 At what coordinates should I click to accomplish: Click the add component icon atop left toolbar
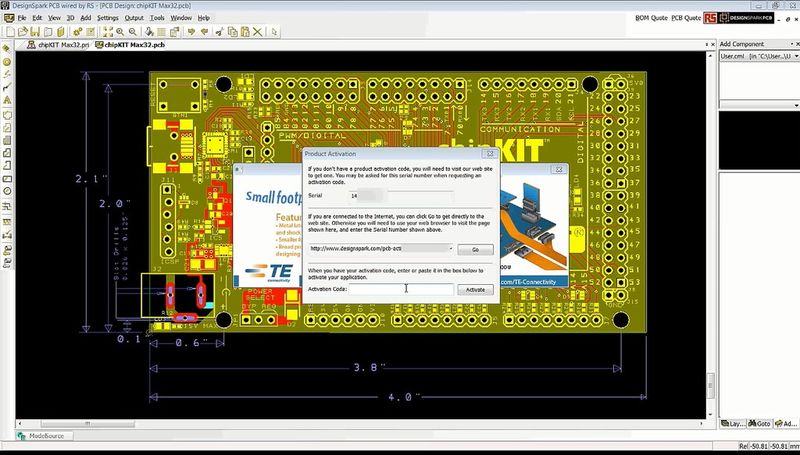[x=7, y=48]
